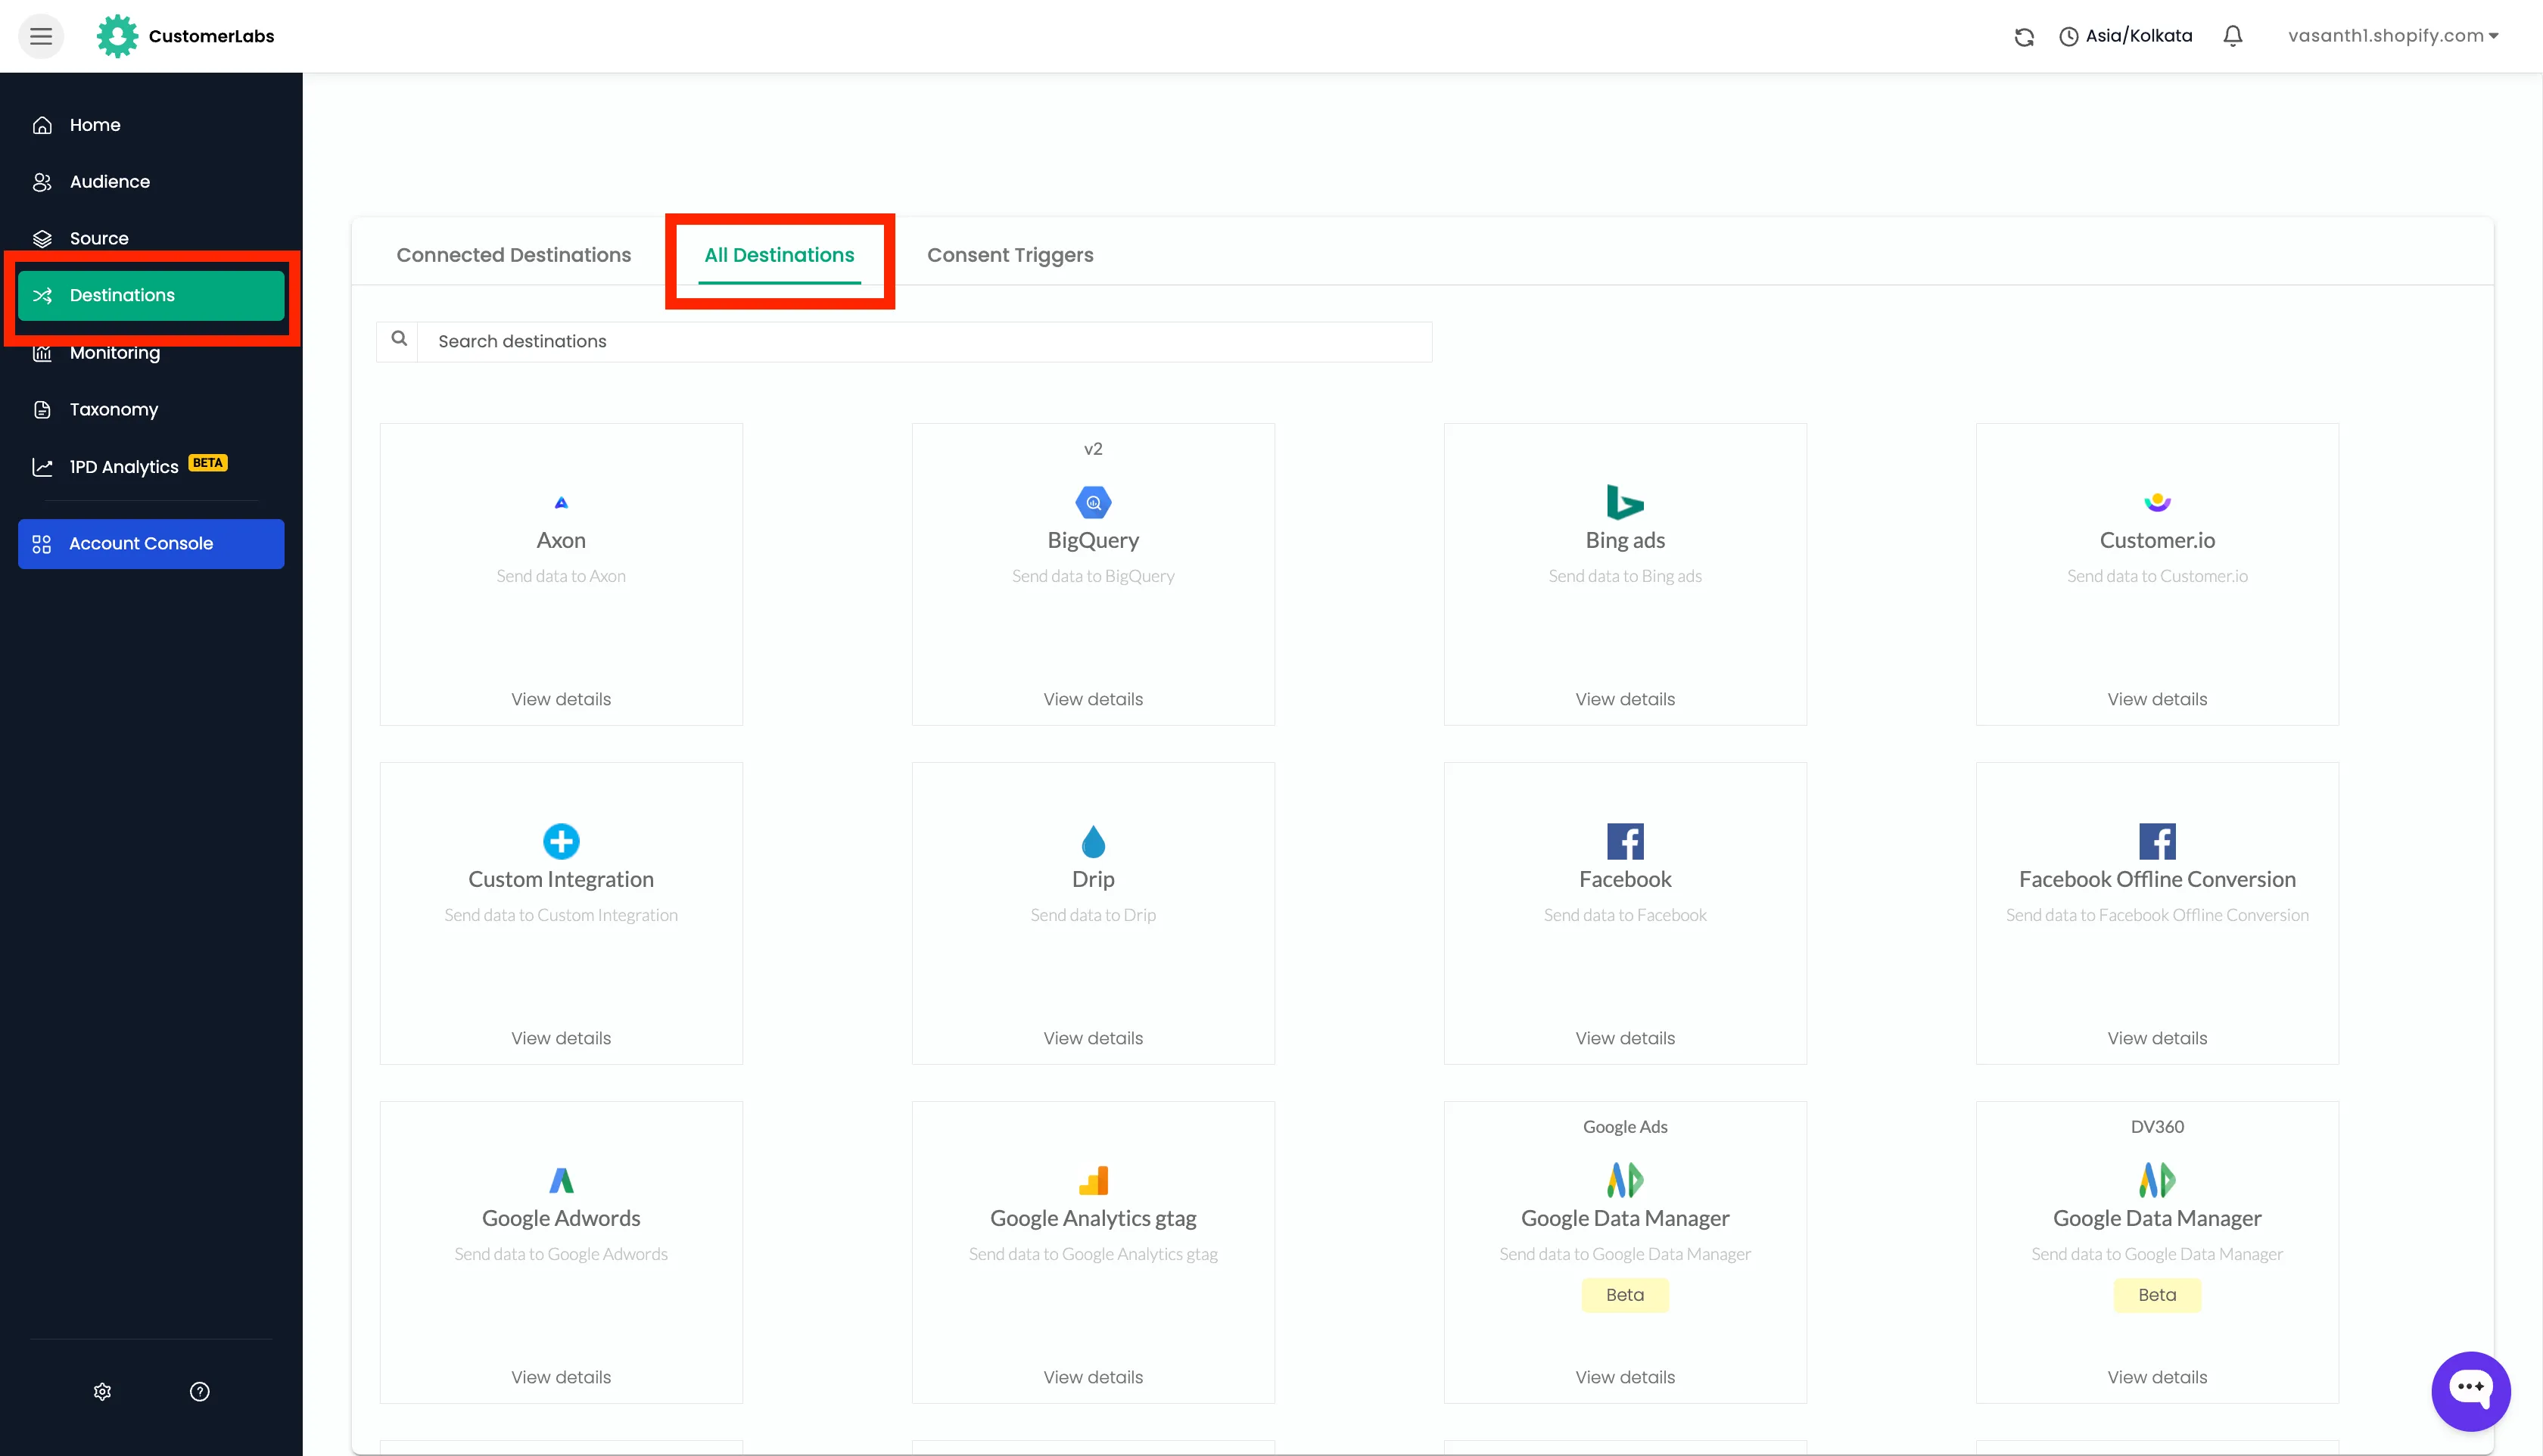Viewport: 2543px width, 1456px height.
Task: Select the All Destinations tab
Action: click(x=779, y=255)
